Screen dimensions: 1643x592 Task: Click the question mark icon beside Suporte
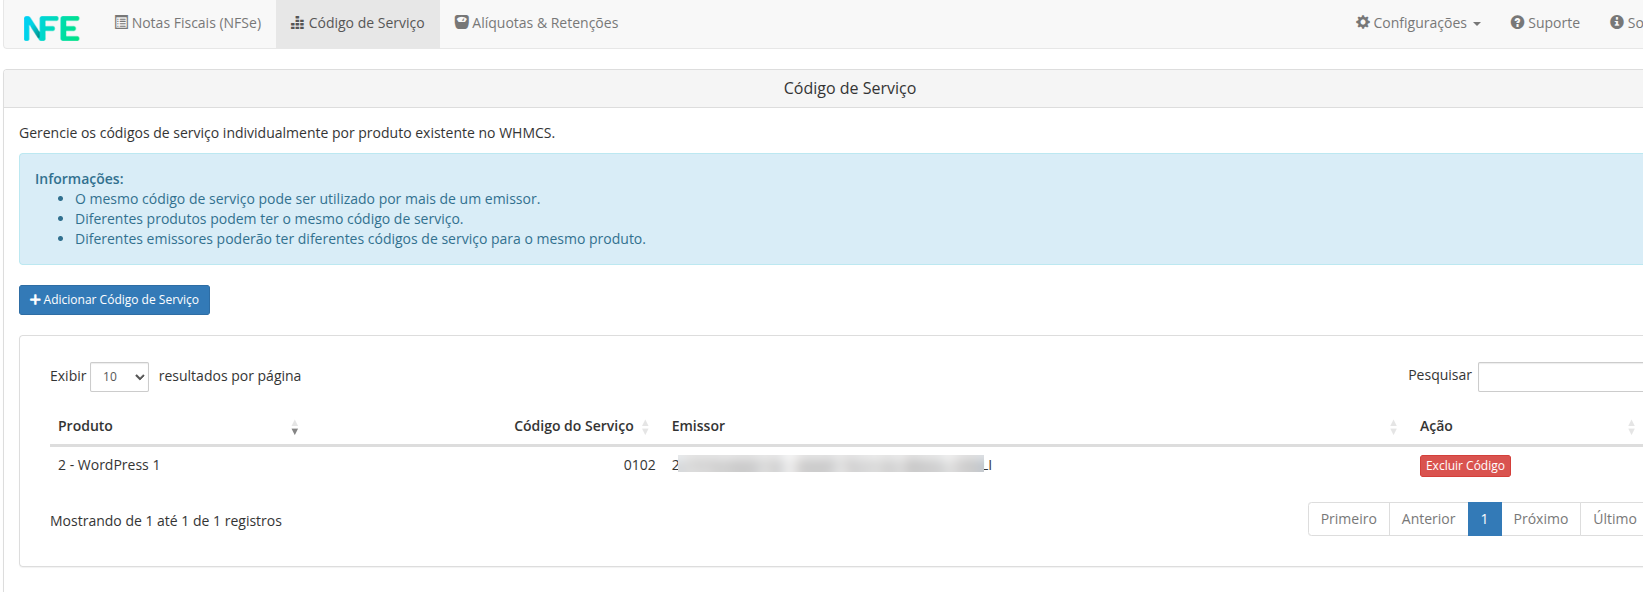(x=1517, y=23)
